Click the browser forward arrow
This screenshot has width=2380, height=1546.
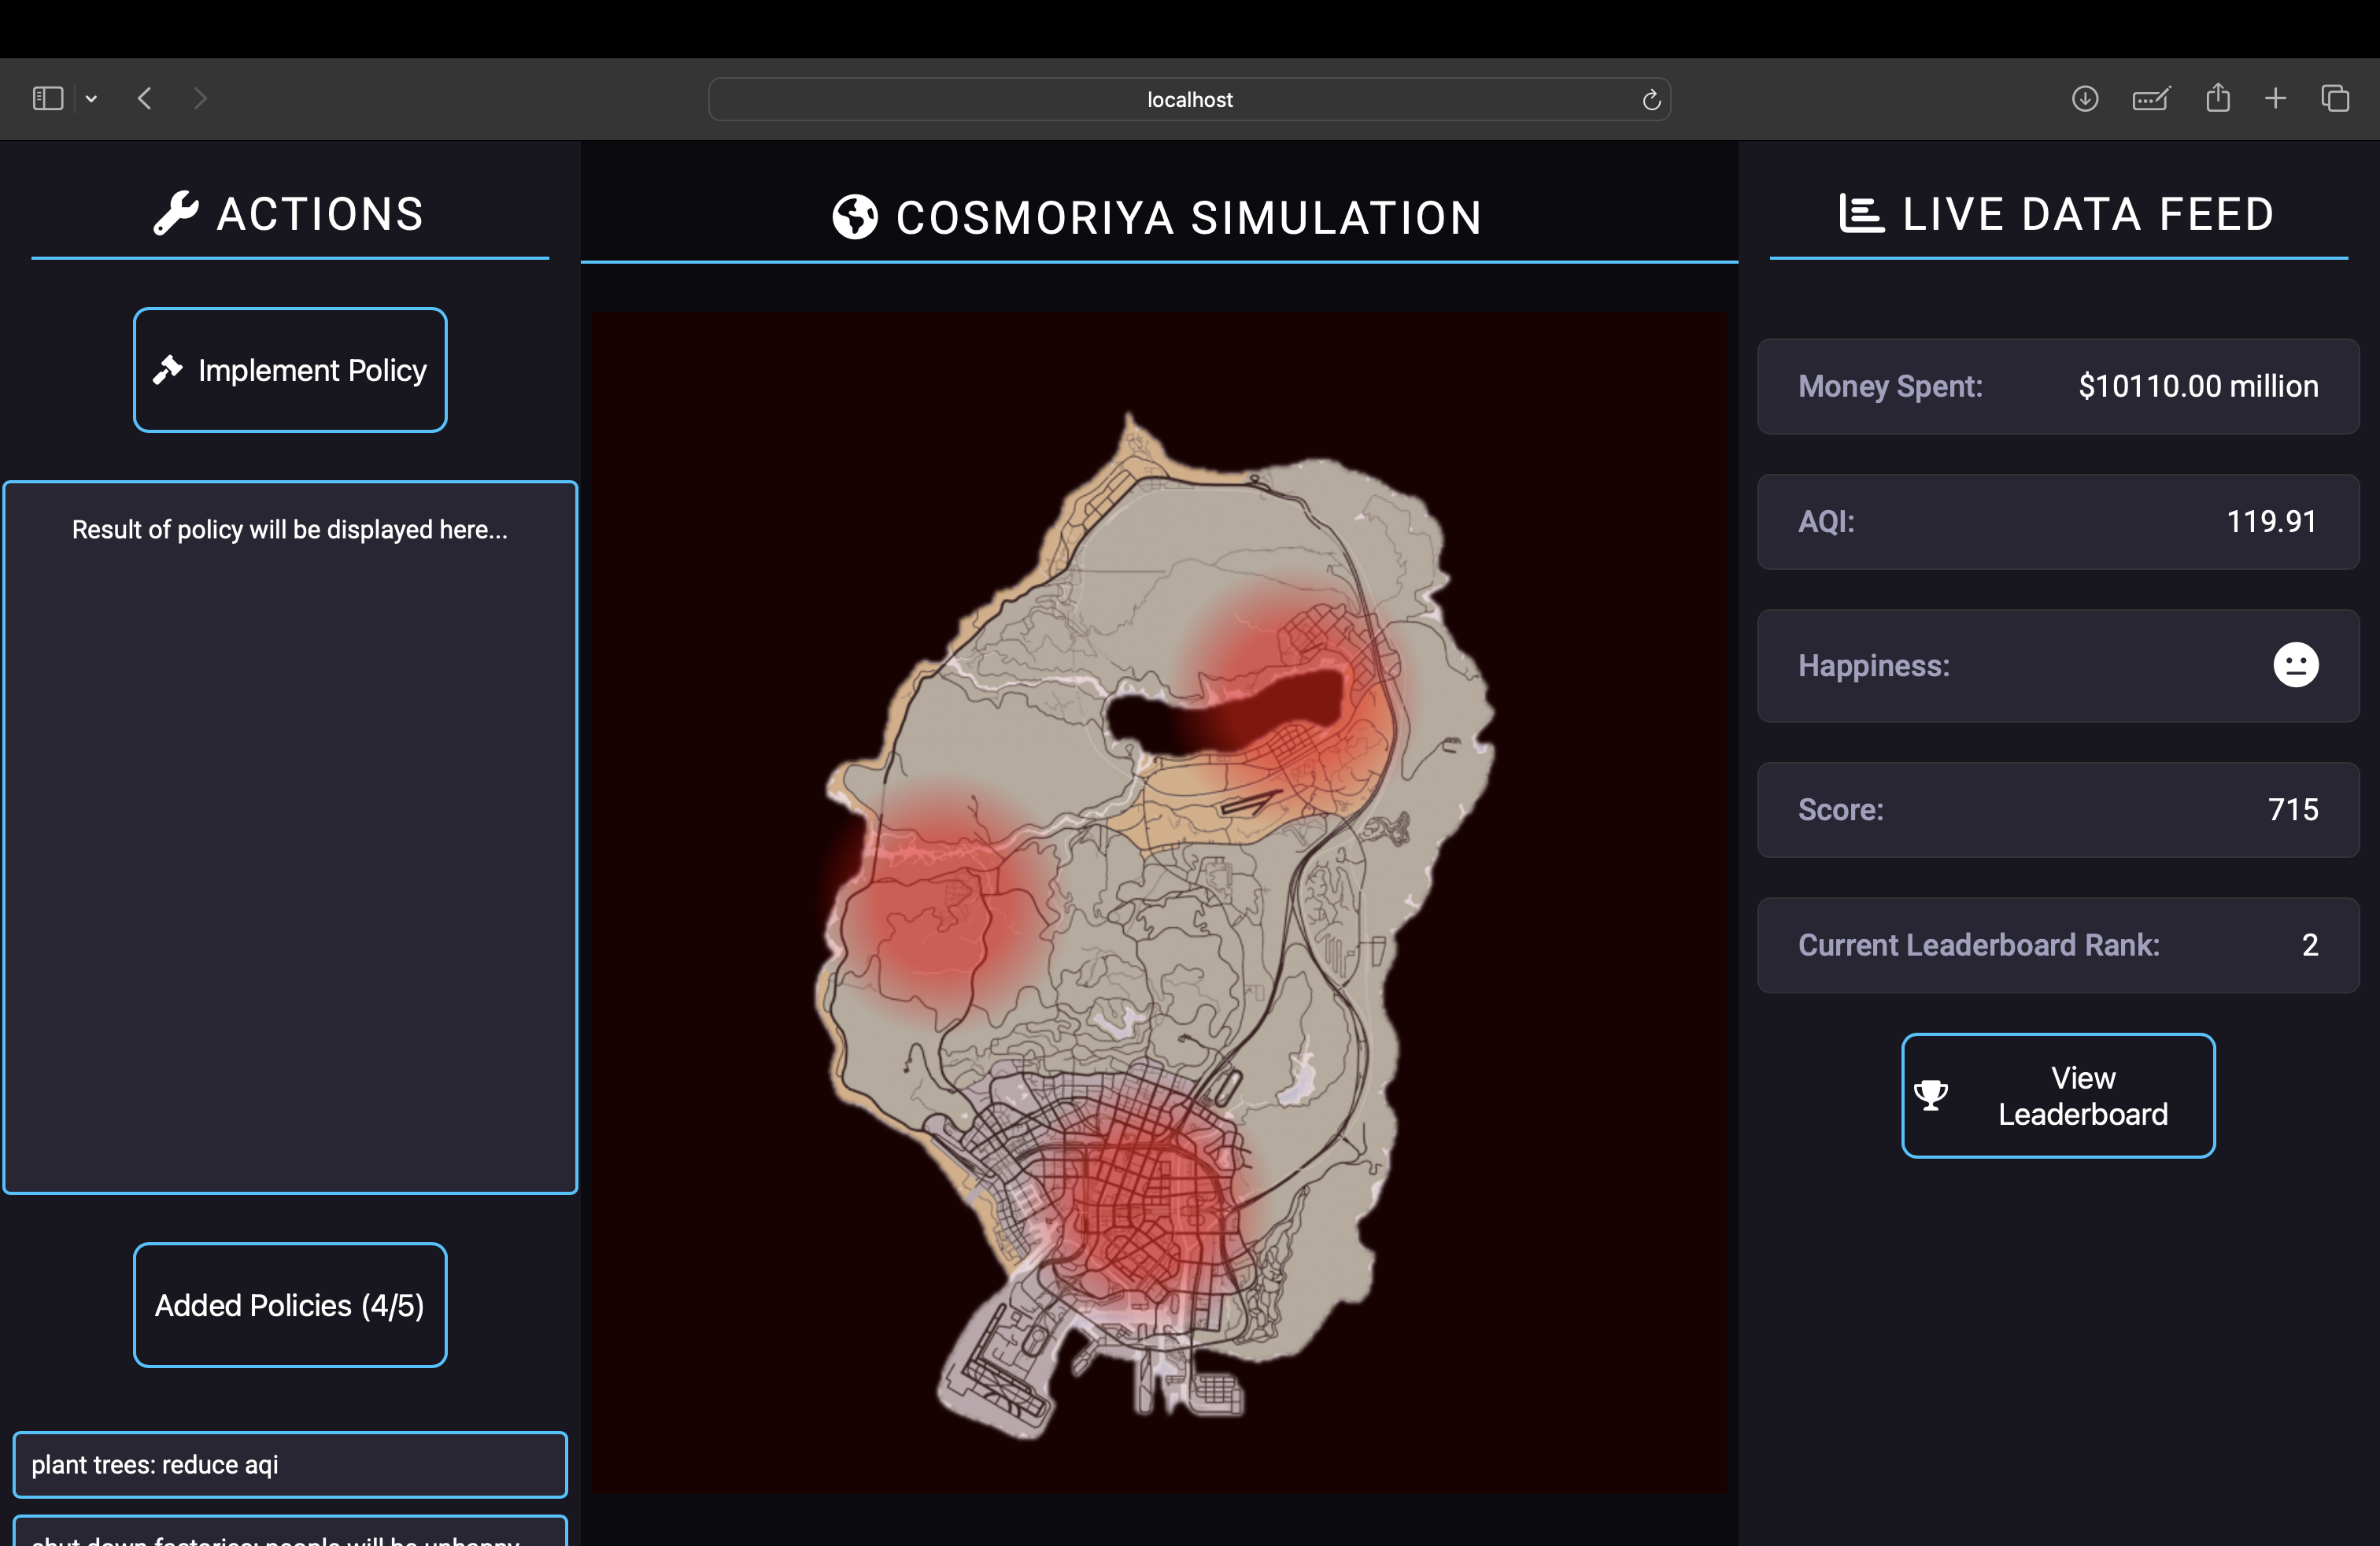coord(200,98)
